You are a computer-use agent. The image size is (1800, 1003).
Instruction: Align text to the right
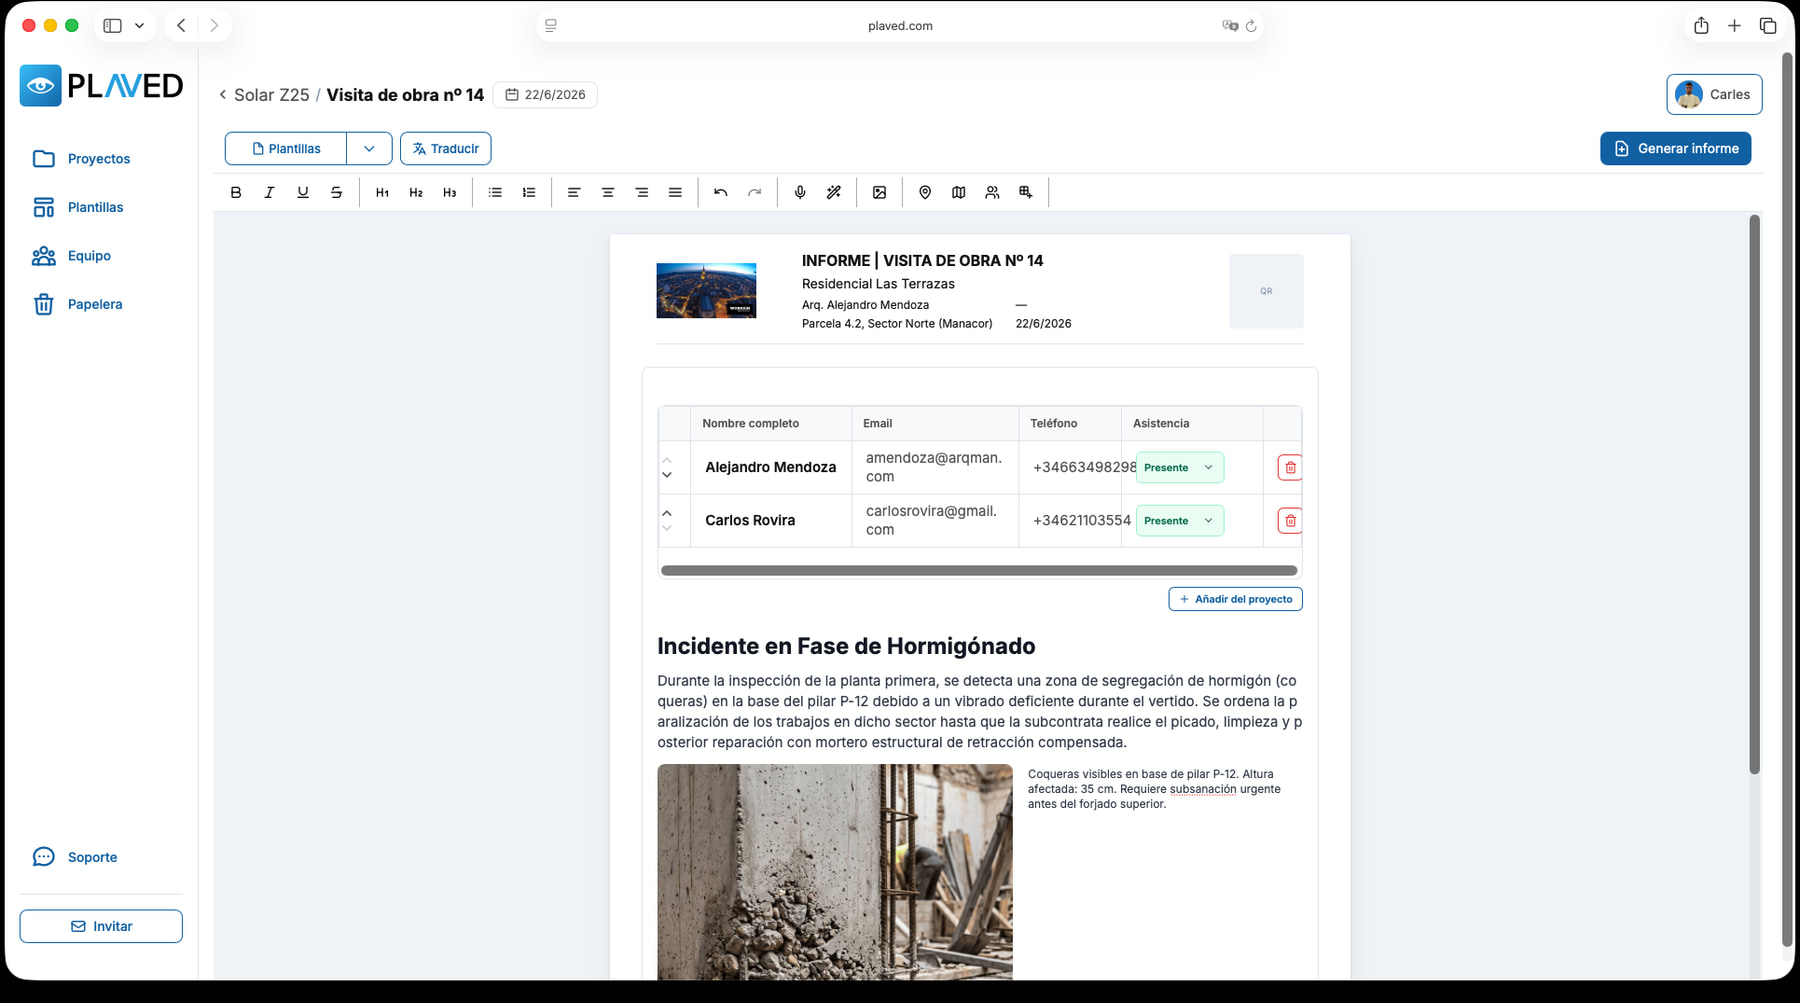tap(642, 192)
